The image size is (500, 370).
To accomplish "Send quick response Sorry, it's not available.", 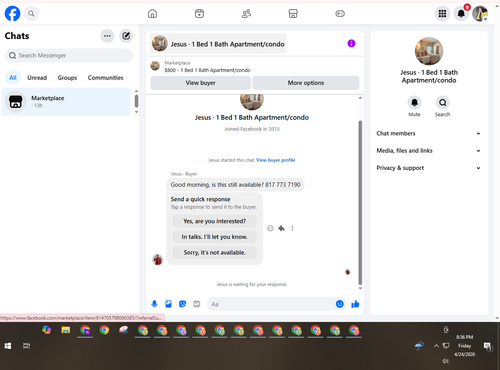I will (214, 252).
